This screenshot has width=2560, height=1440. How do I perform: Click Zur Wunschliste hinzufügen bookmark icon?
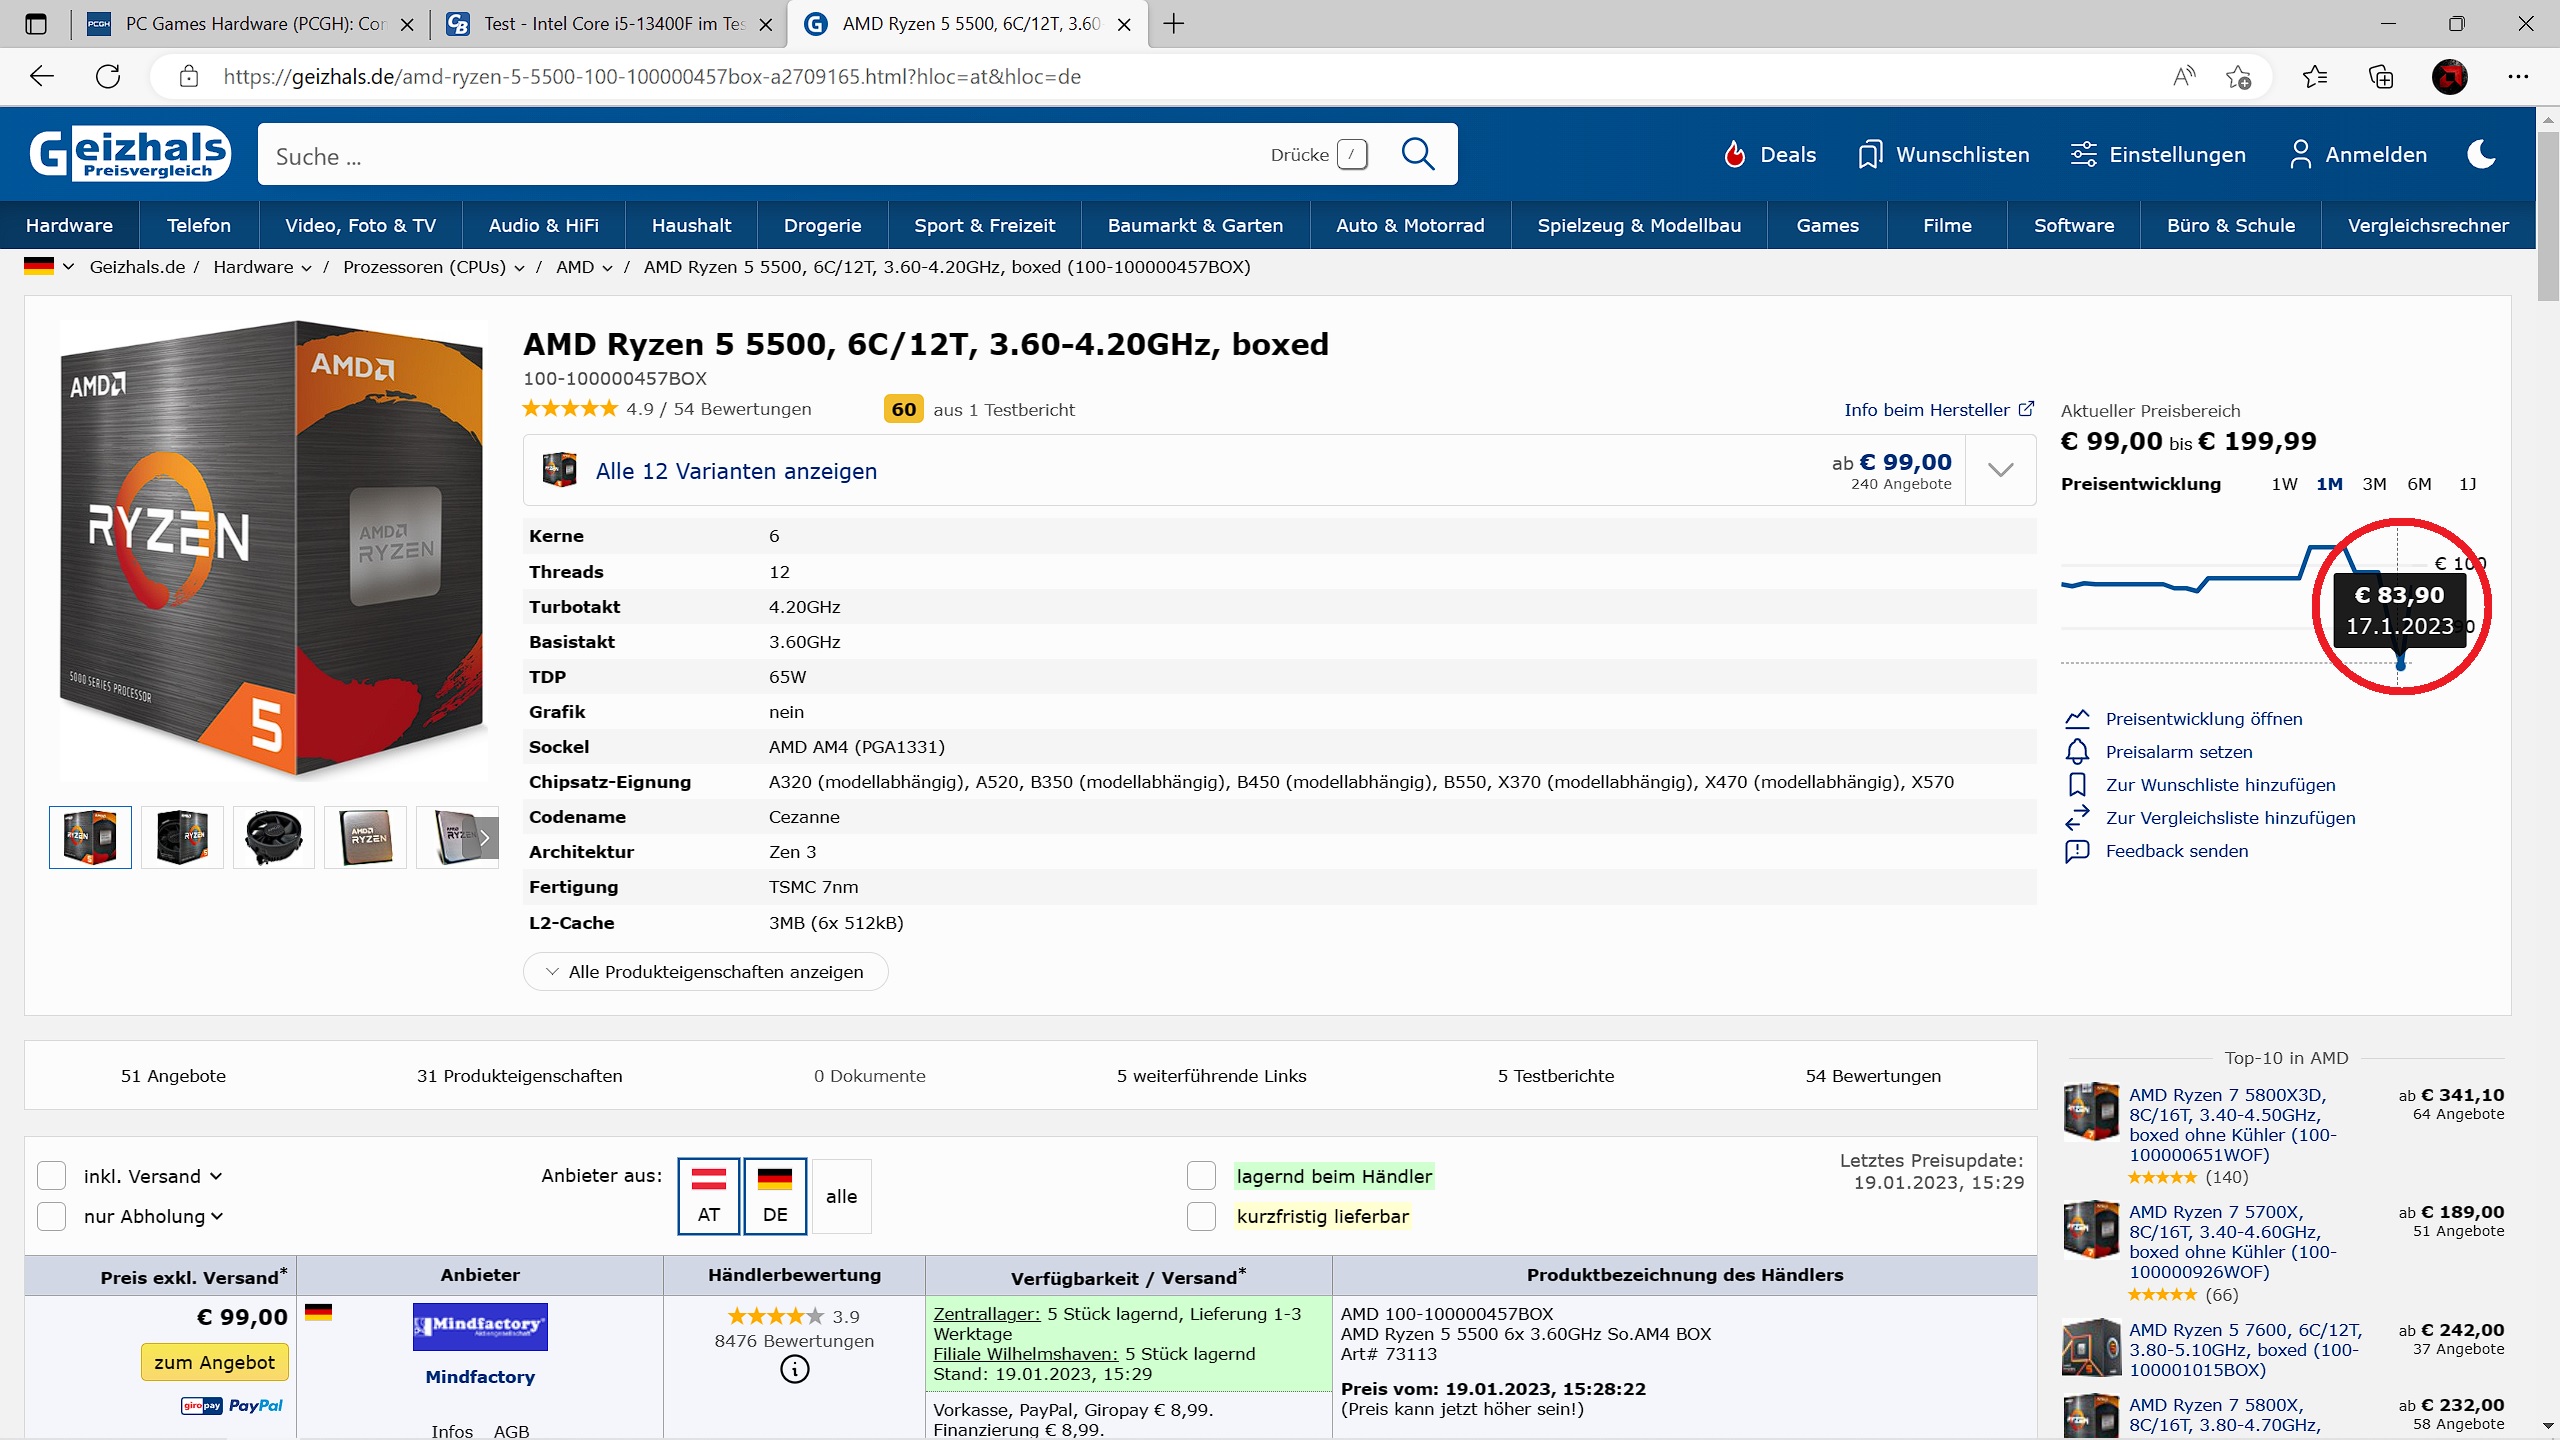(2077, 785)
